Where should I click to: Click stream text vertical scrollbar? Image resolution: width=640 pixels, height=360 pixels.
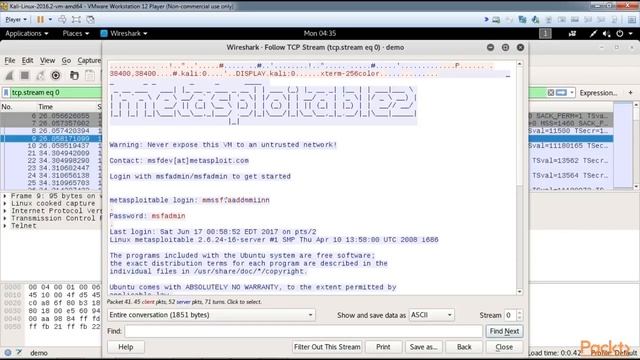(x=520, y=178)
